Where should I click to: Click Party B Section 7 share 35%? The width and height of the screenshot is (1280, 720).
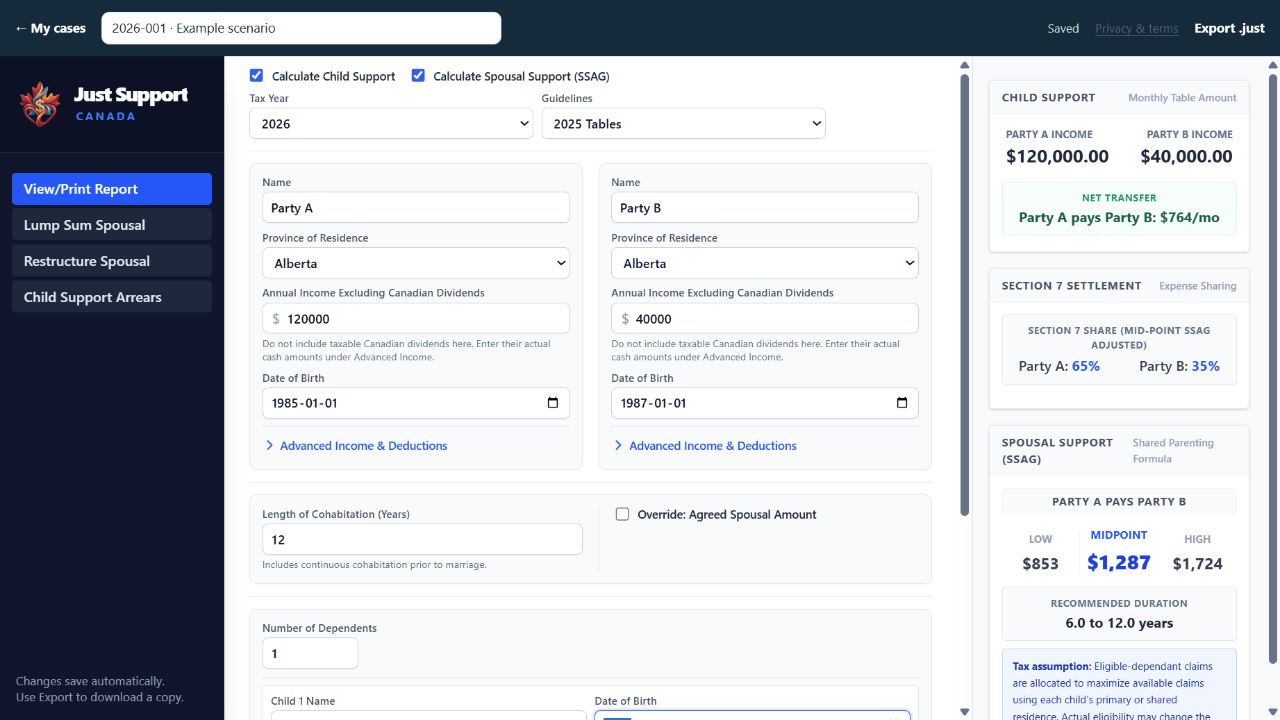(x=1206, y=366)
